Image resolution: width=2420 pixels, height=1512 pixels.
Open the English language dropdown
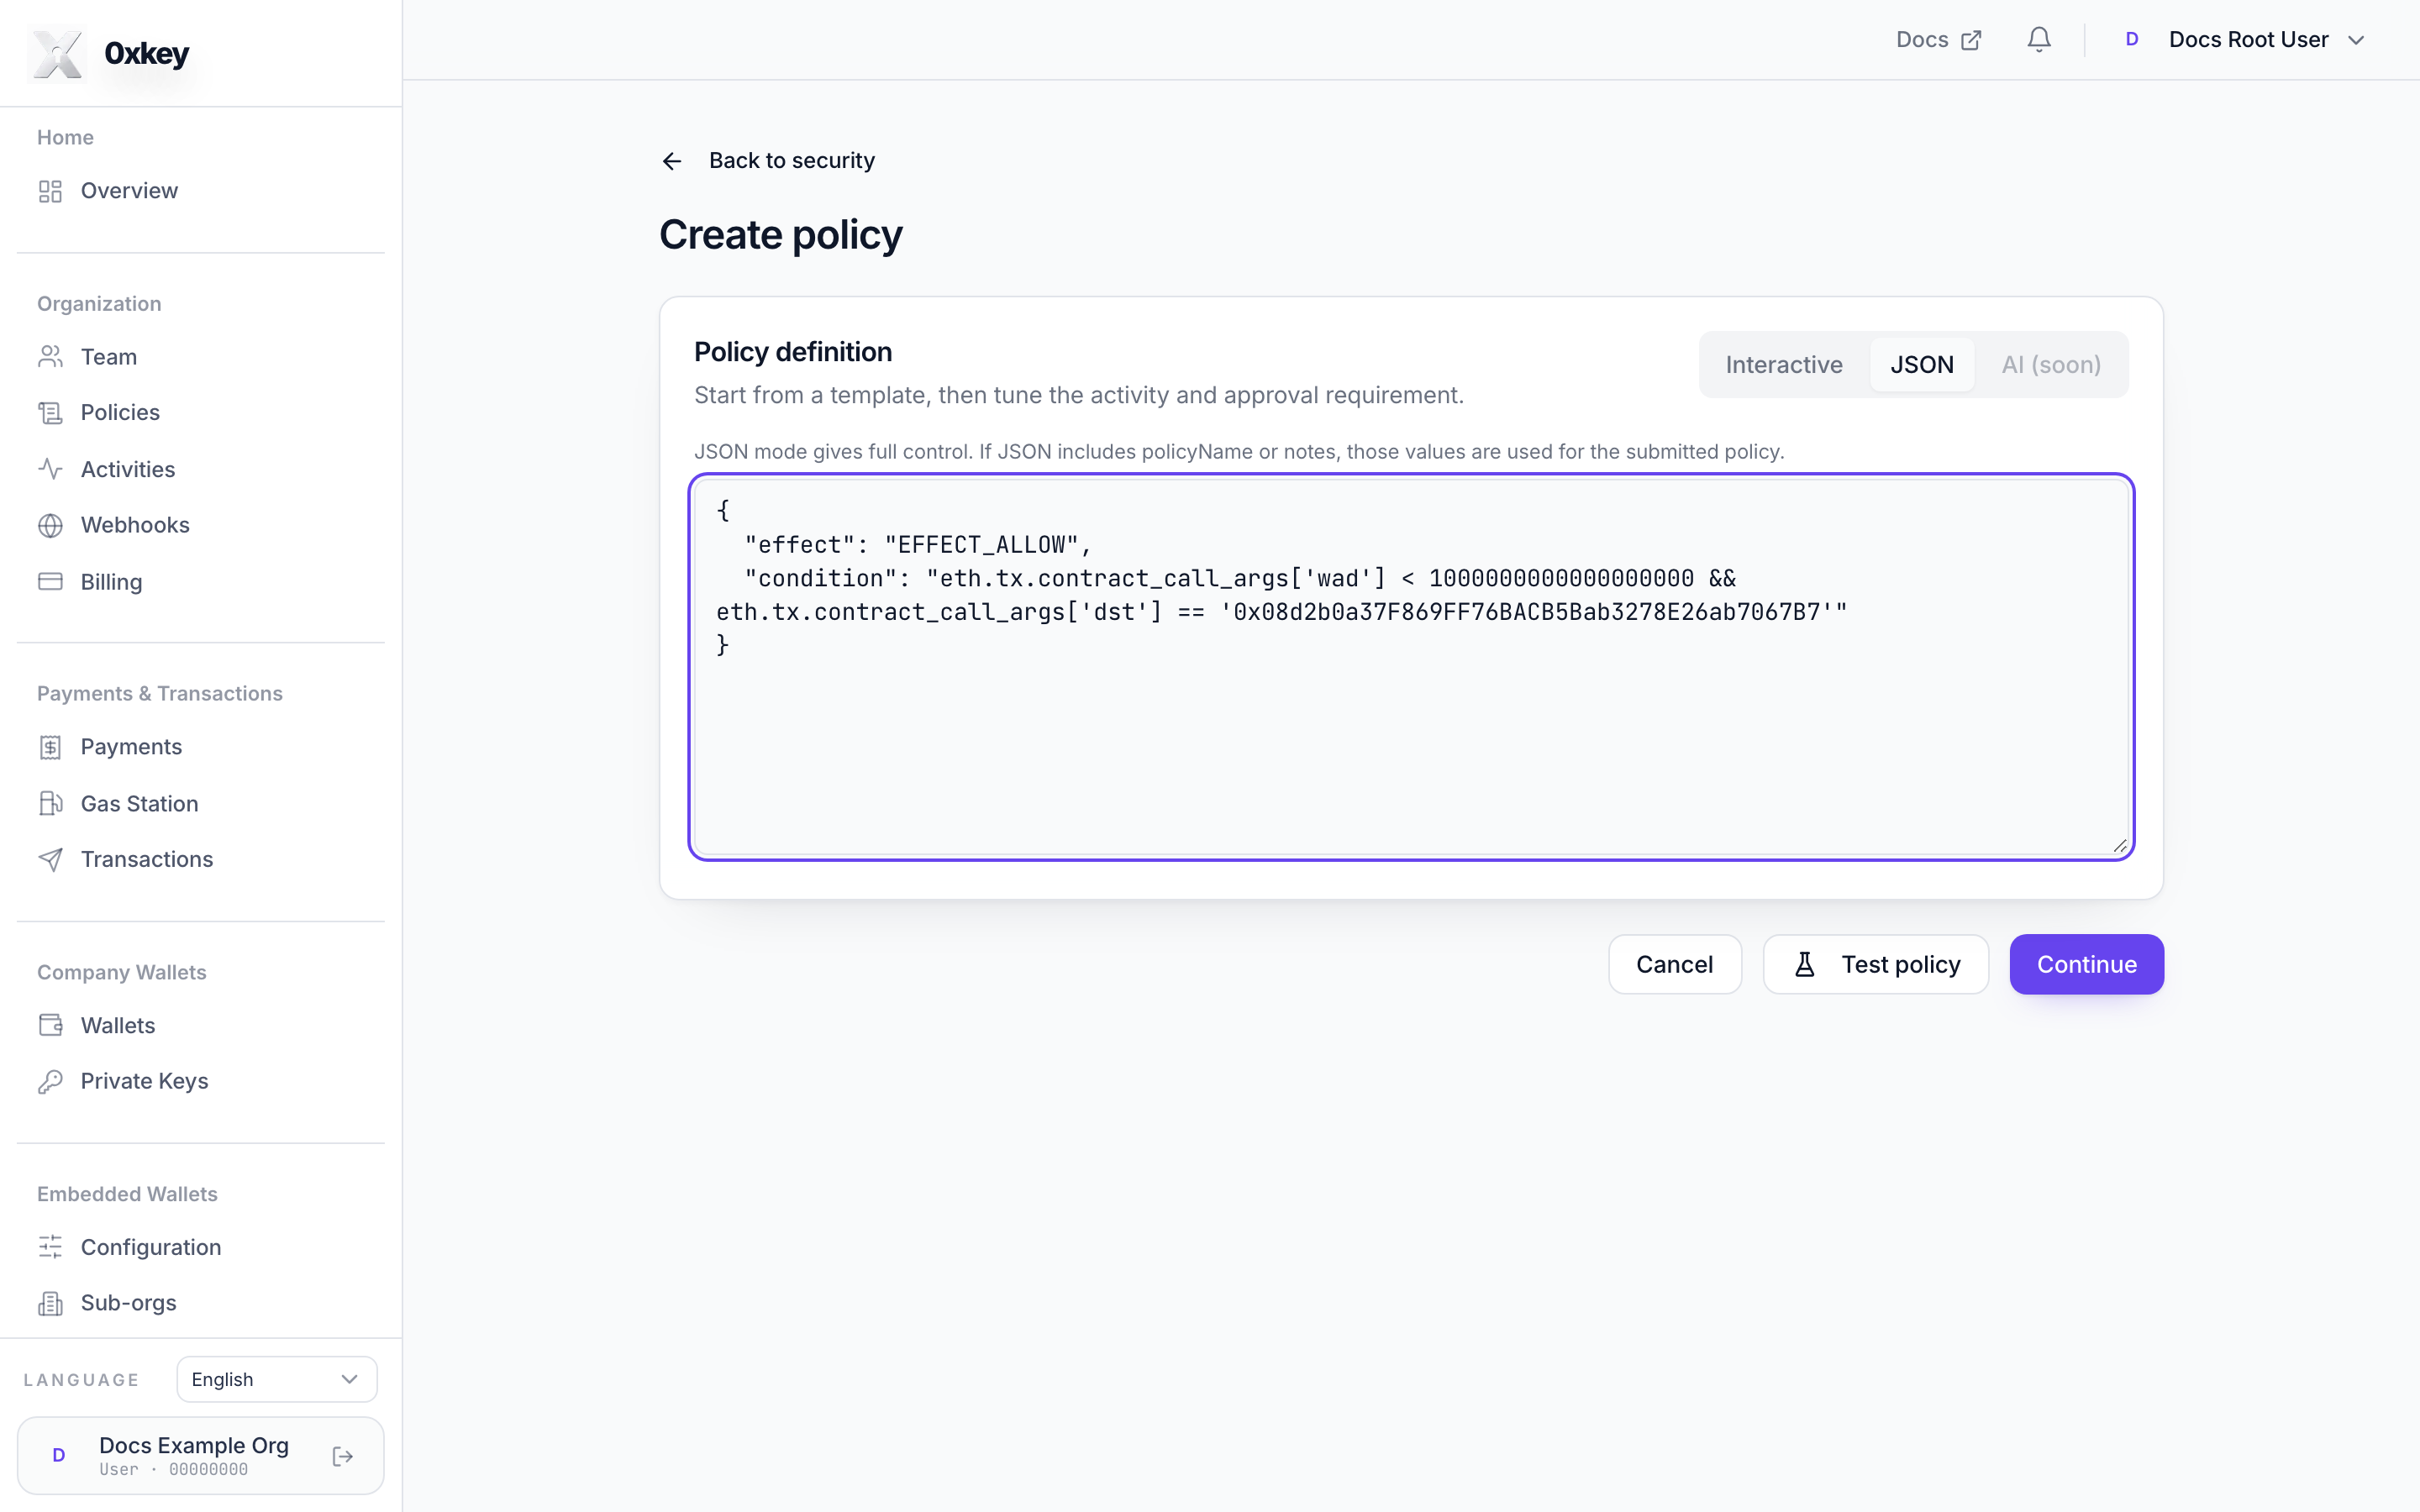coord(277,1379)
